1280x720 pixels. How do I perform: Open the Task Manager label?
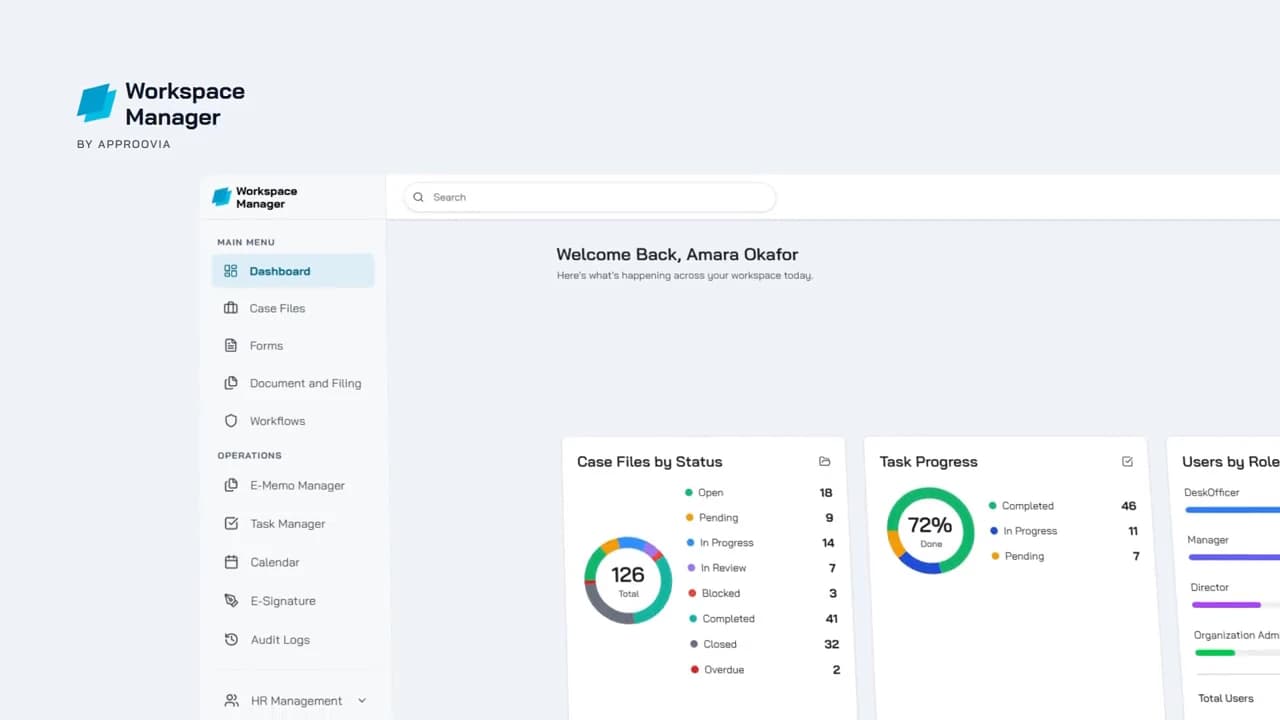point(288,524)
